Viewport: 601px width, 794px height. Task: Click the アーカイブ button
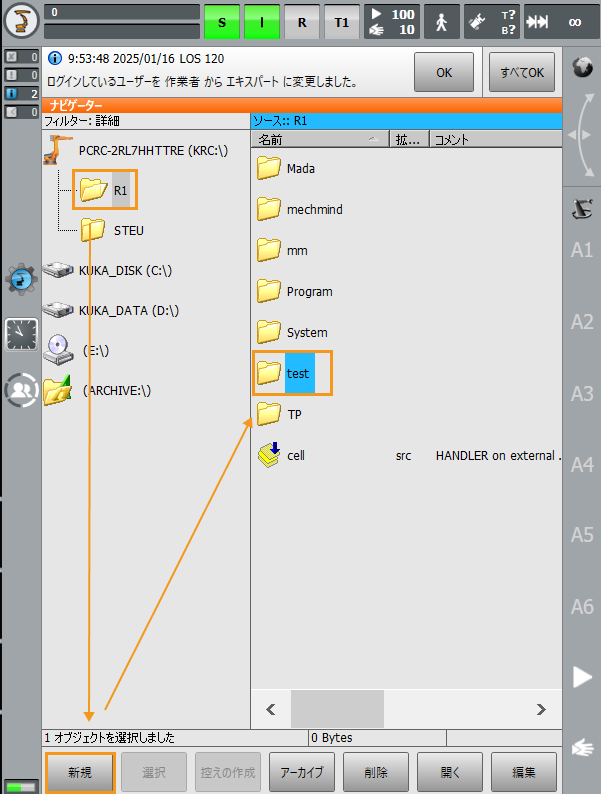[x=302, y=772]
